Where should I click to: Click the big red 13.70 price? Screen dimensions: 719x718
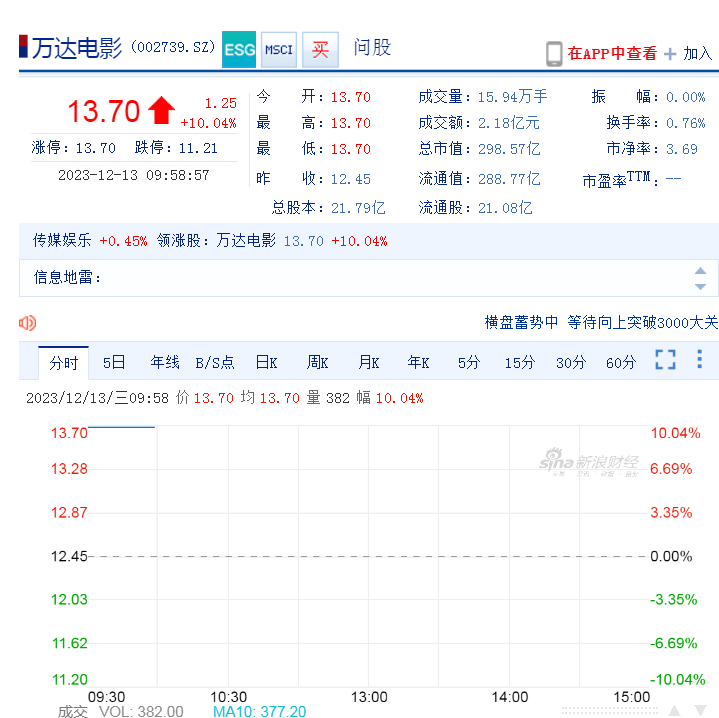(x=104, y=111)
